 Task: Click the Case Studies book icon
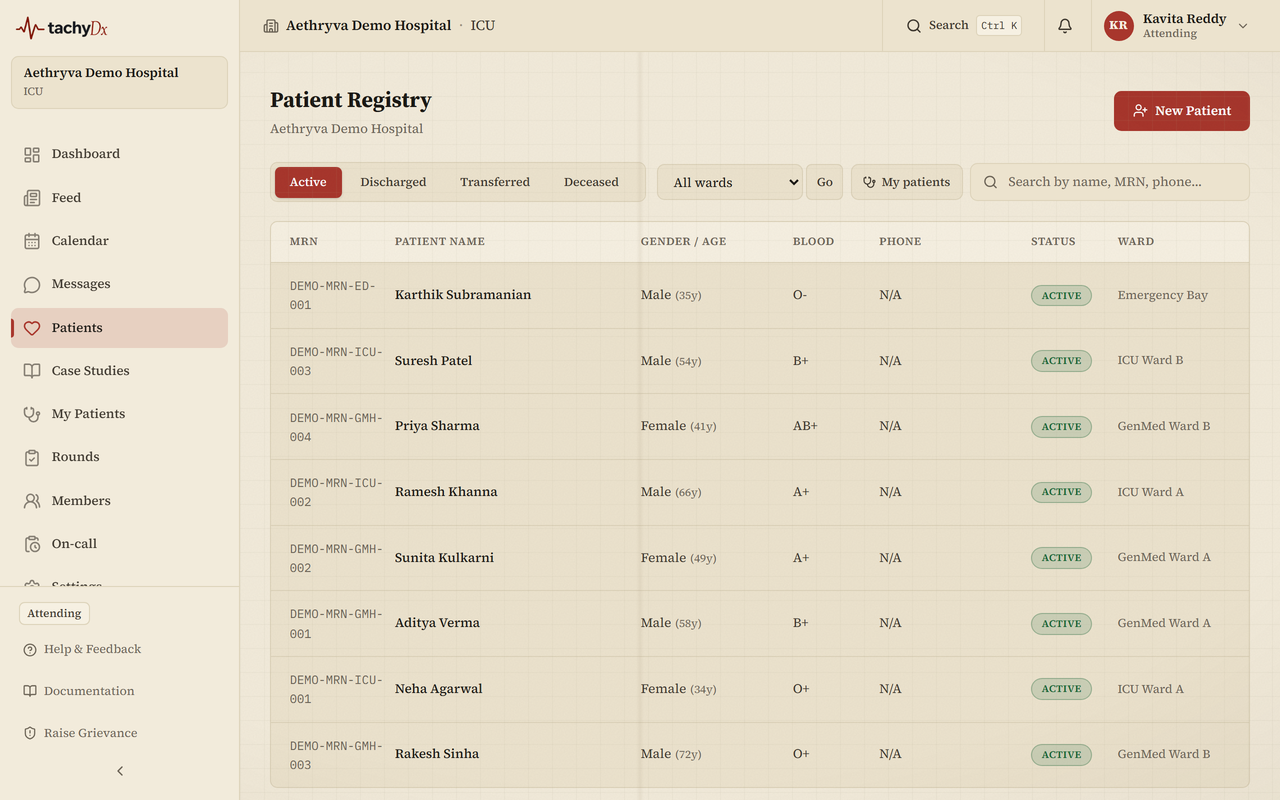32,371
